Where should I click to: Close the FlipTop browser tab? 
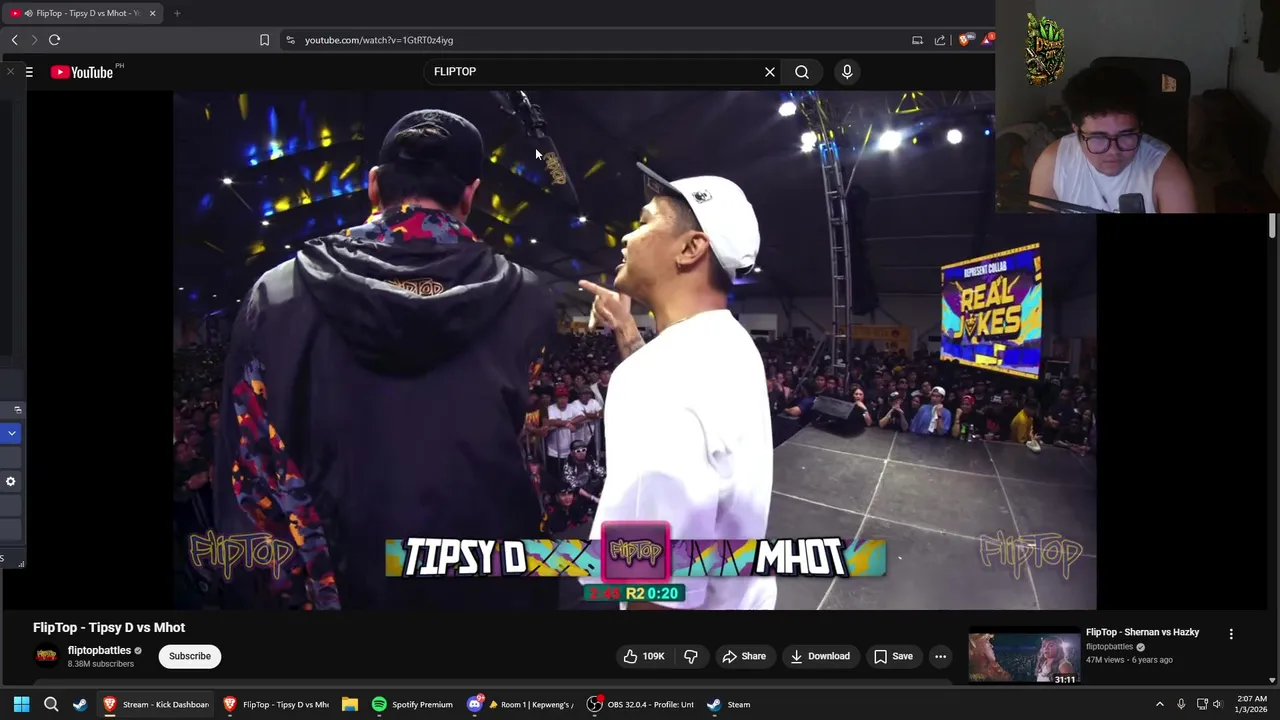click(152, 13)
